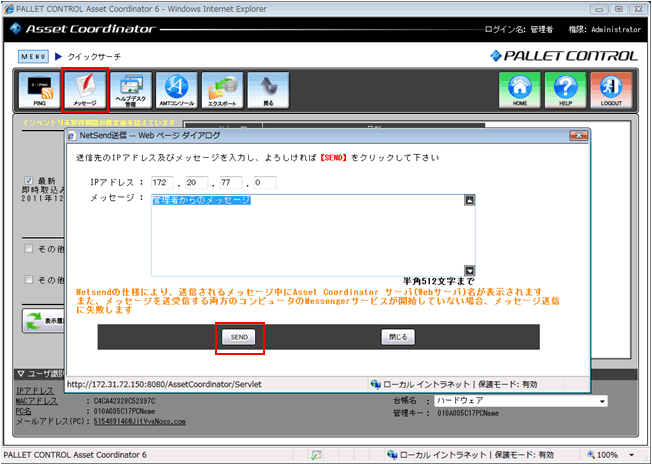Toggle the 最新 checkbox

click(29, 181)
